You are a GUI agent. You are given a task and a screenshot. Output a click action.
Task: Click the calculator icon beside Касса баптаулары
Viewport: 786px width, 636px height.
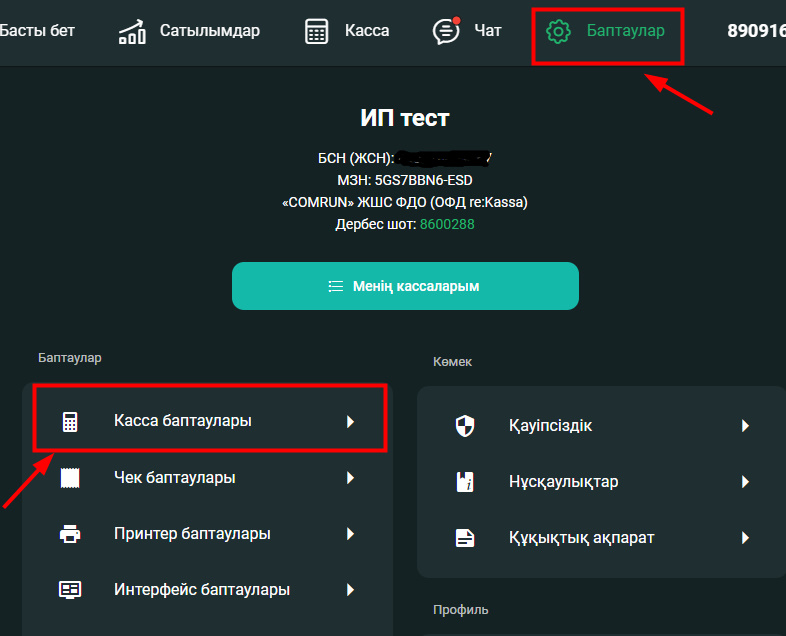pyautogui.click(x=70, y=421)
